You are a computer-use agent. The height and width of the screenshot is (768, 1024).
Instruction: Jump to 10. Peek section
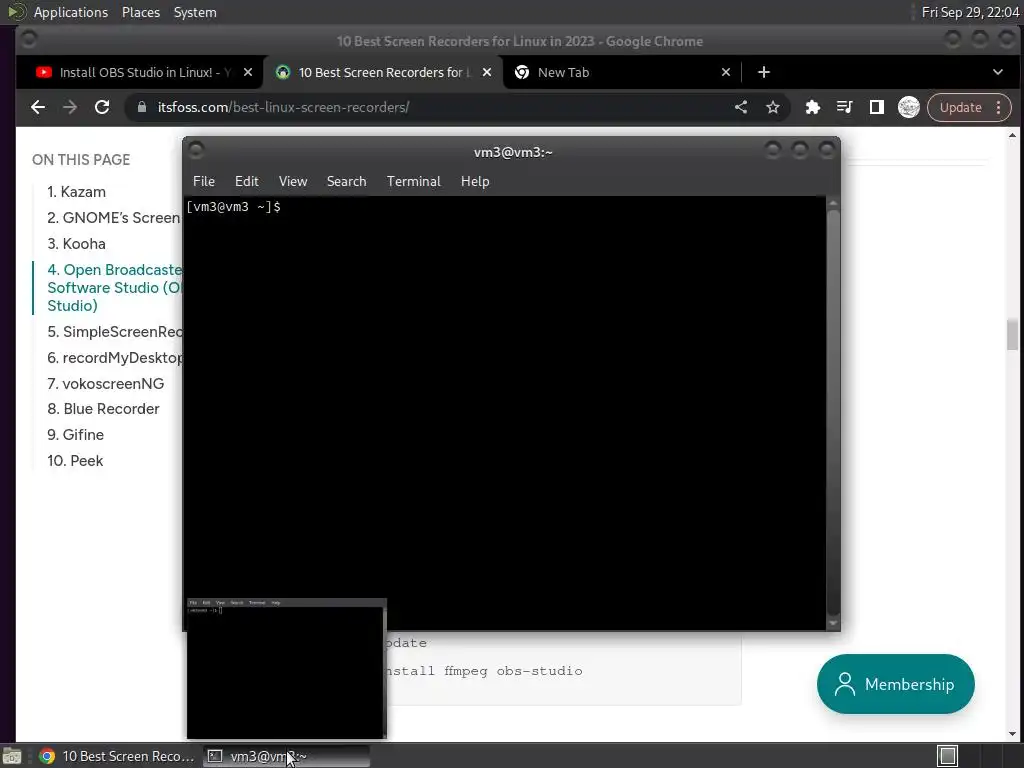(x=75, y=461)
